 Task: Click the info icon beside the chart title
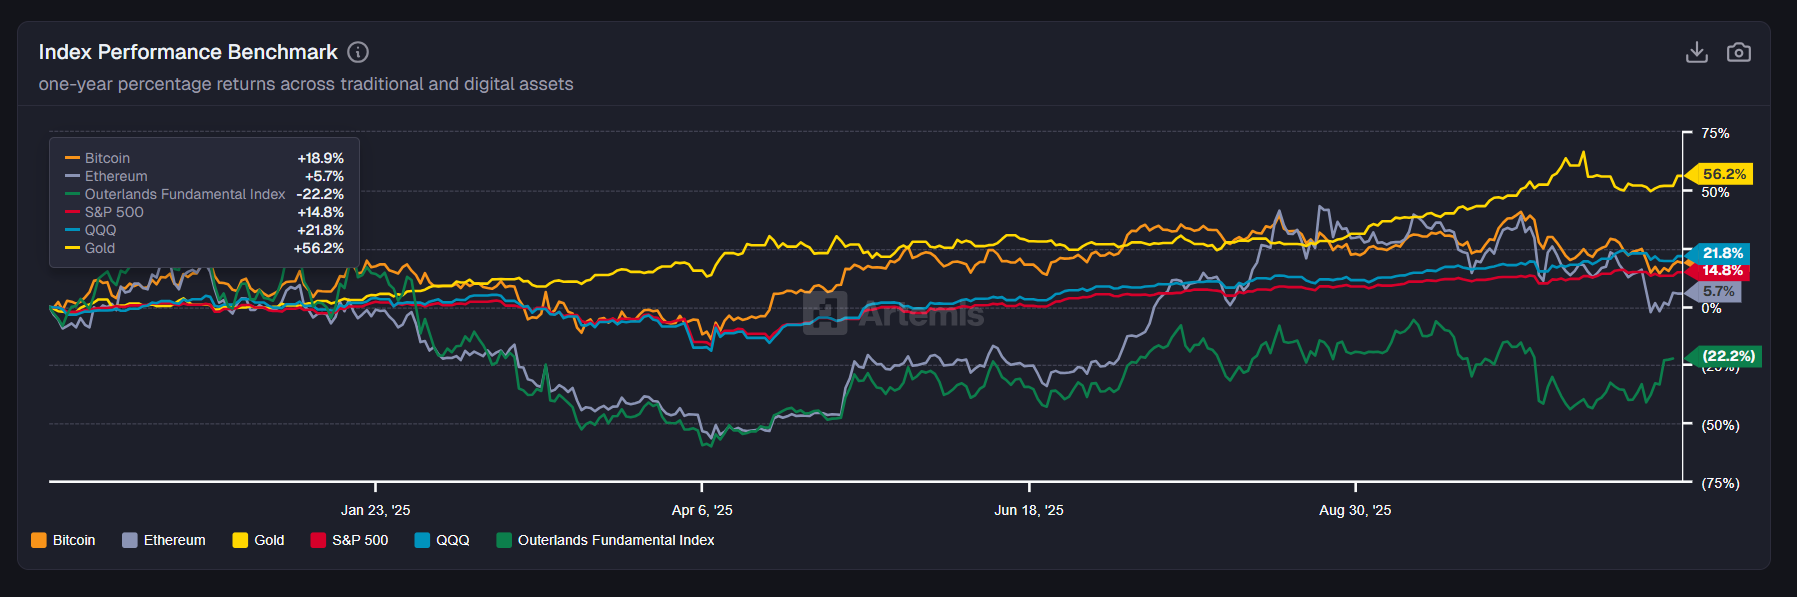tap(358, 52)
